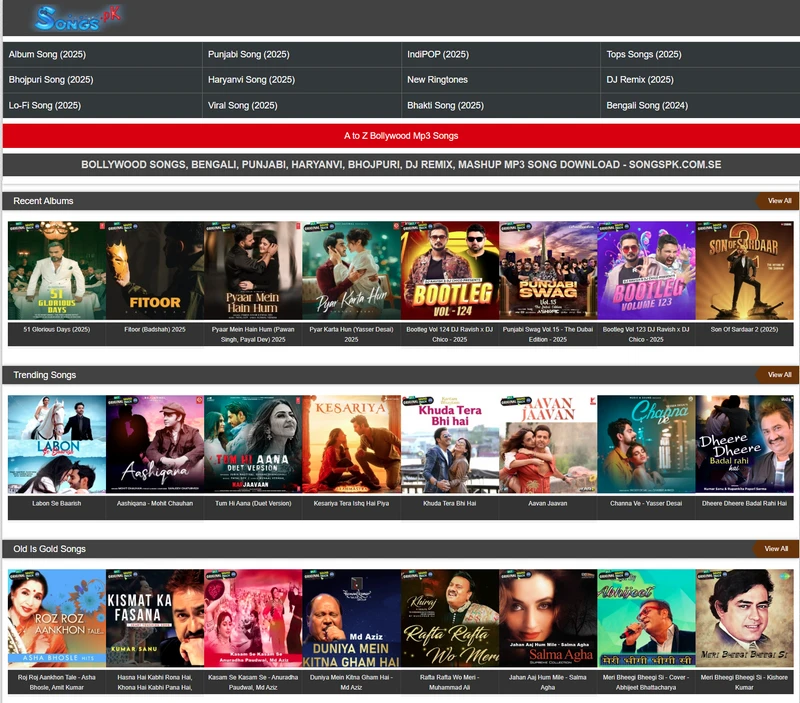Select the DJ Remix (2025) menu item
Screen dimensions: 800x703
pos(640,80)
